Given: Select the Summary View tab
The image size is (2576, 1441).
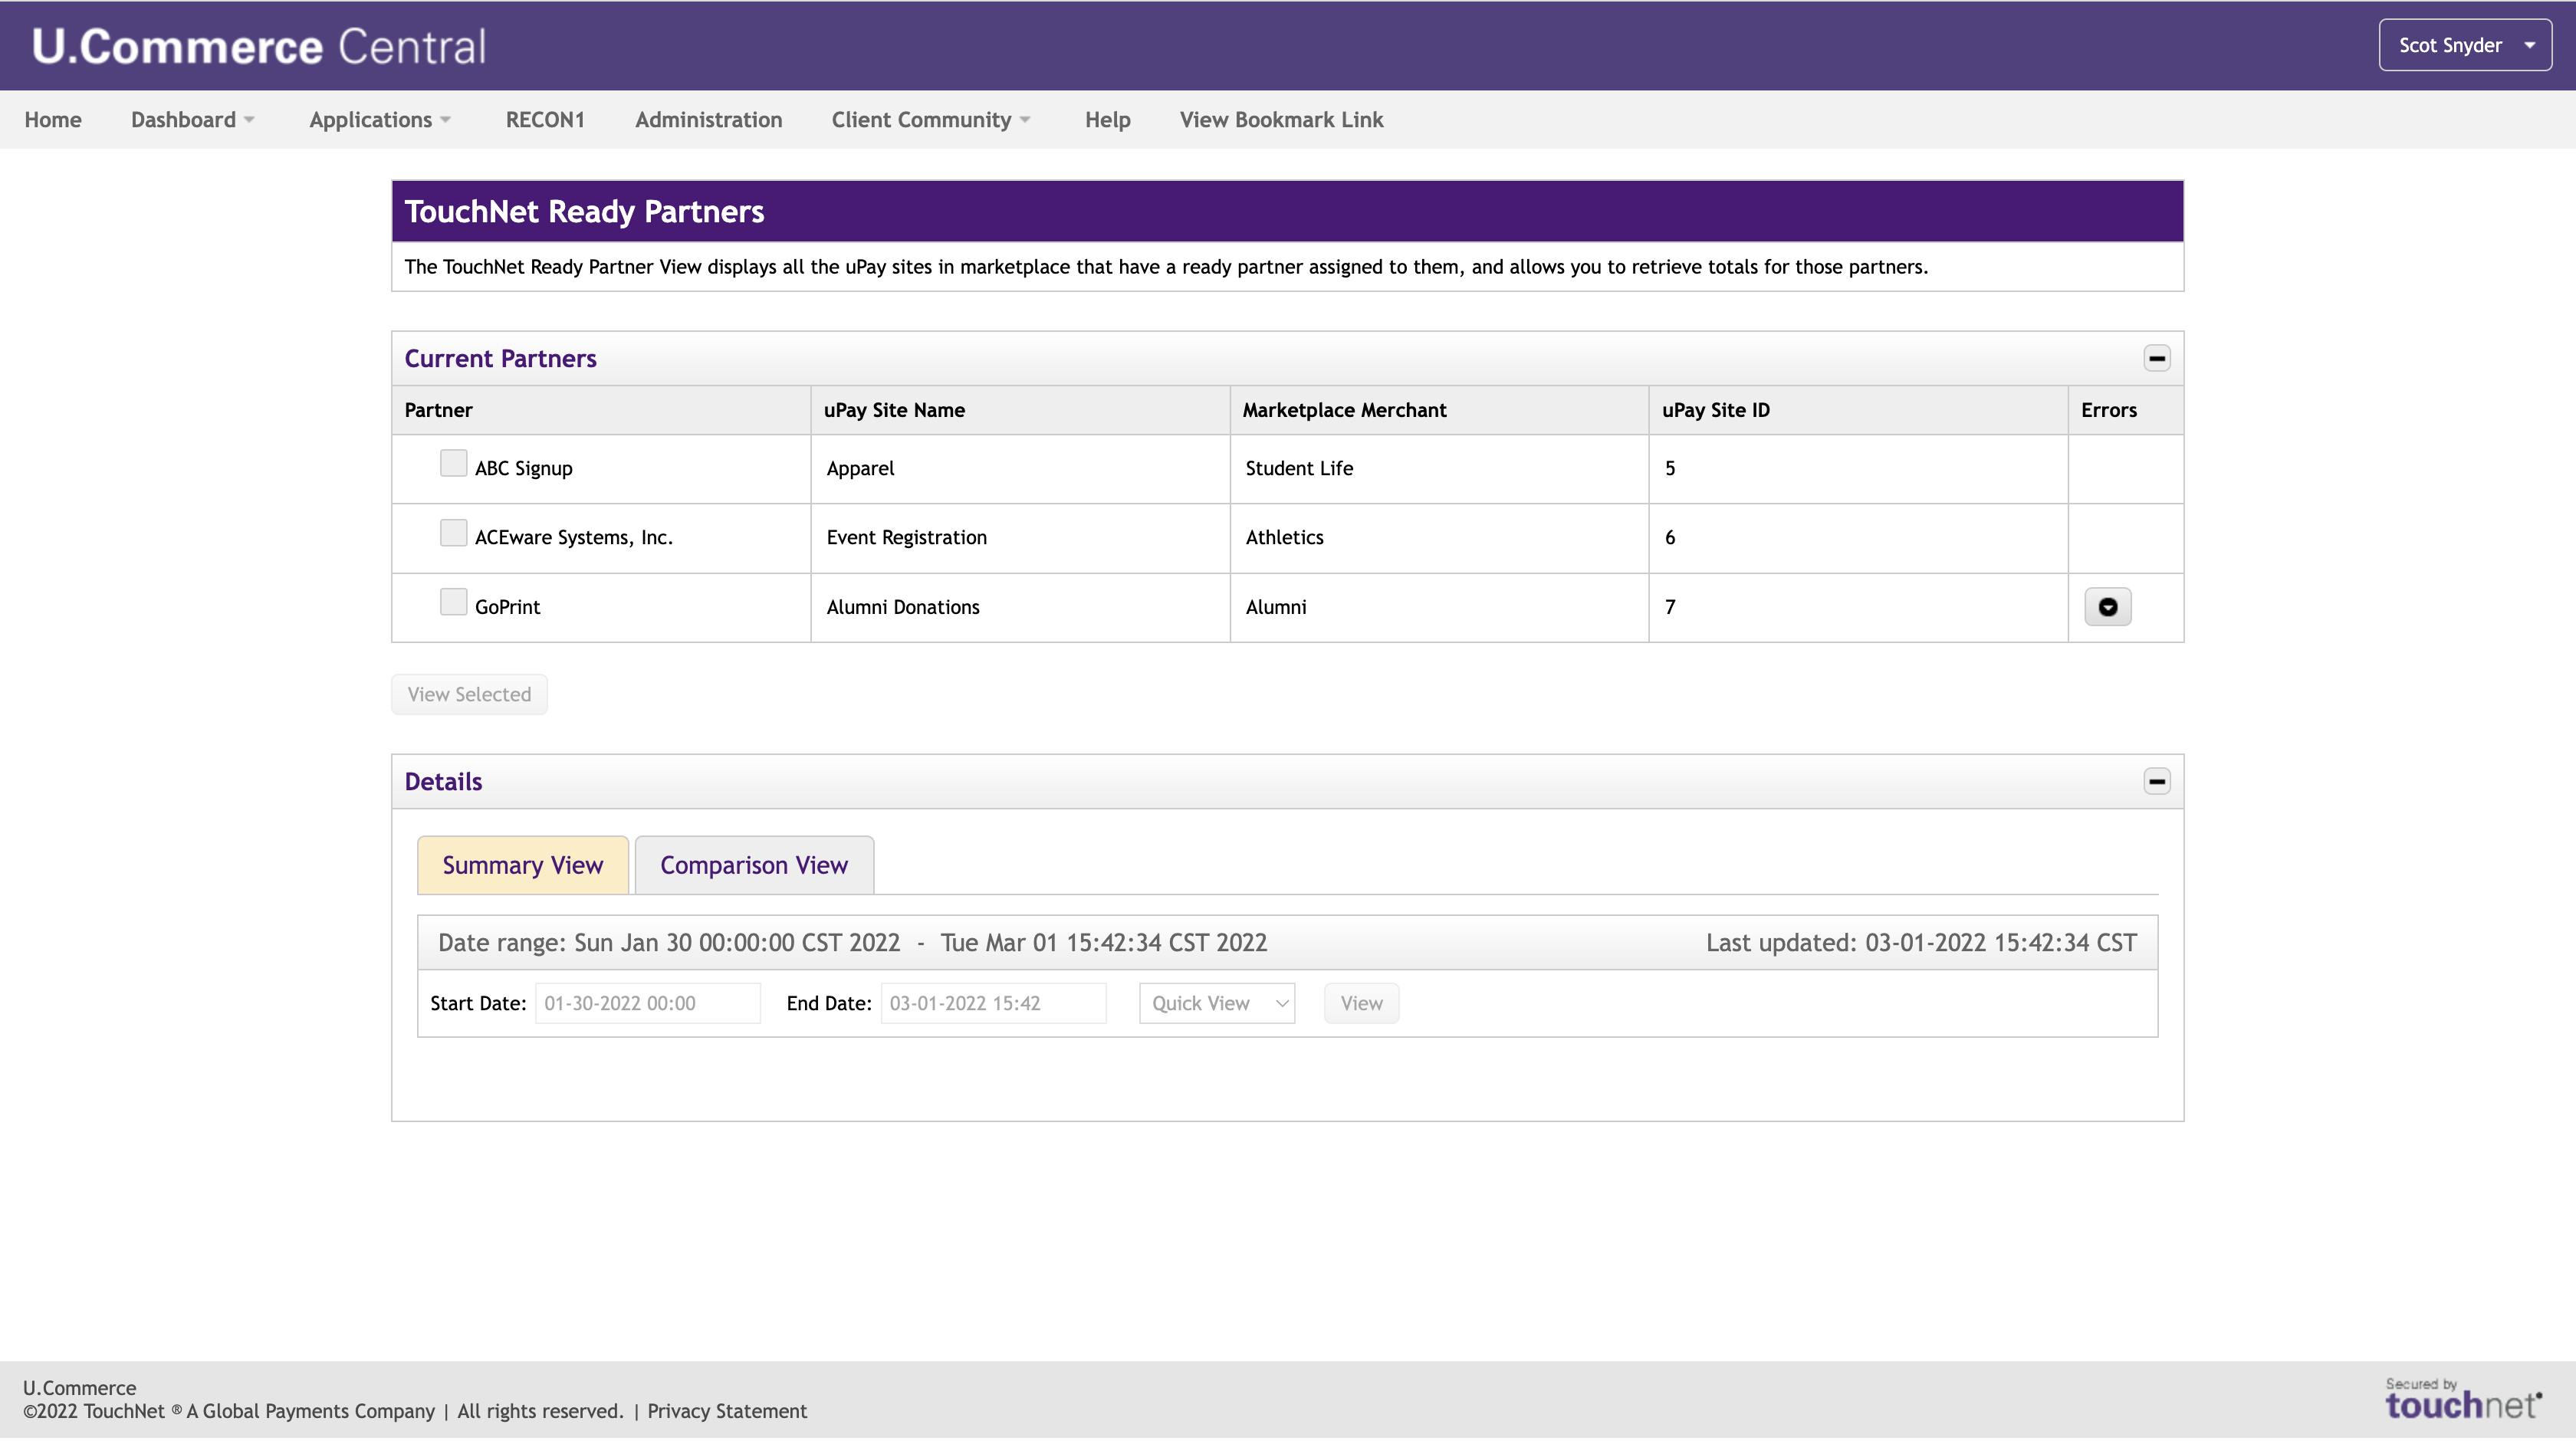Looking at the screenshot, I should coord(522,865).
